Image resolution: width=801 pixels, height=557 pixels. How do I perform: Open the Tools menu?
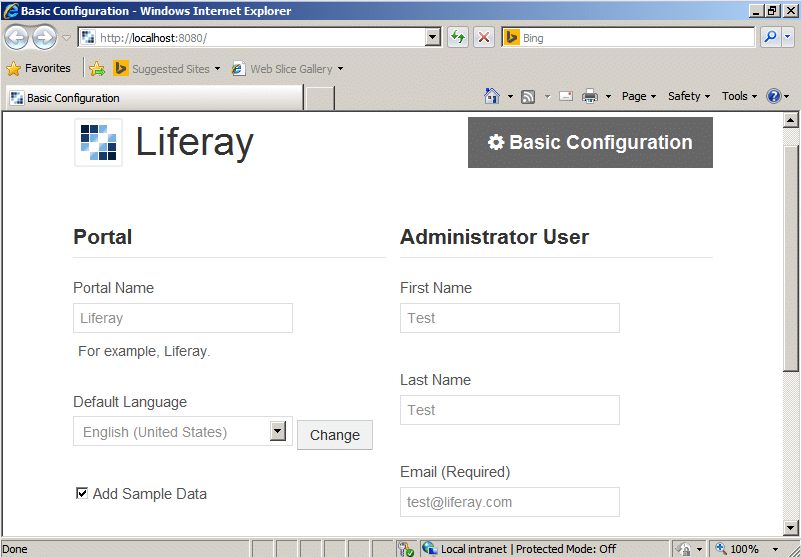[x=739, y=96]
